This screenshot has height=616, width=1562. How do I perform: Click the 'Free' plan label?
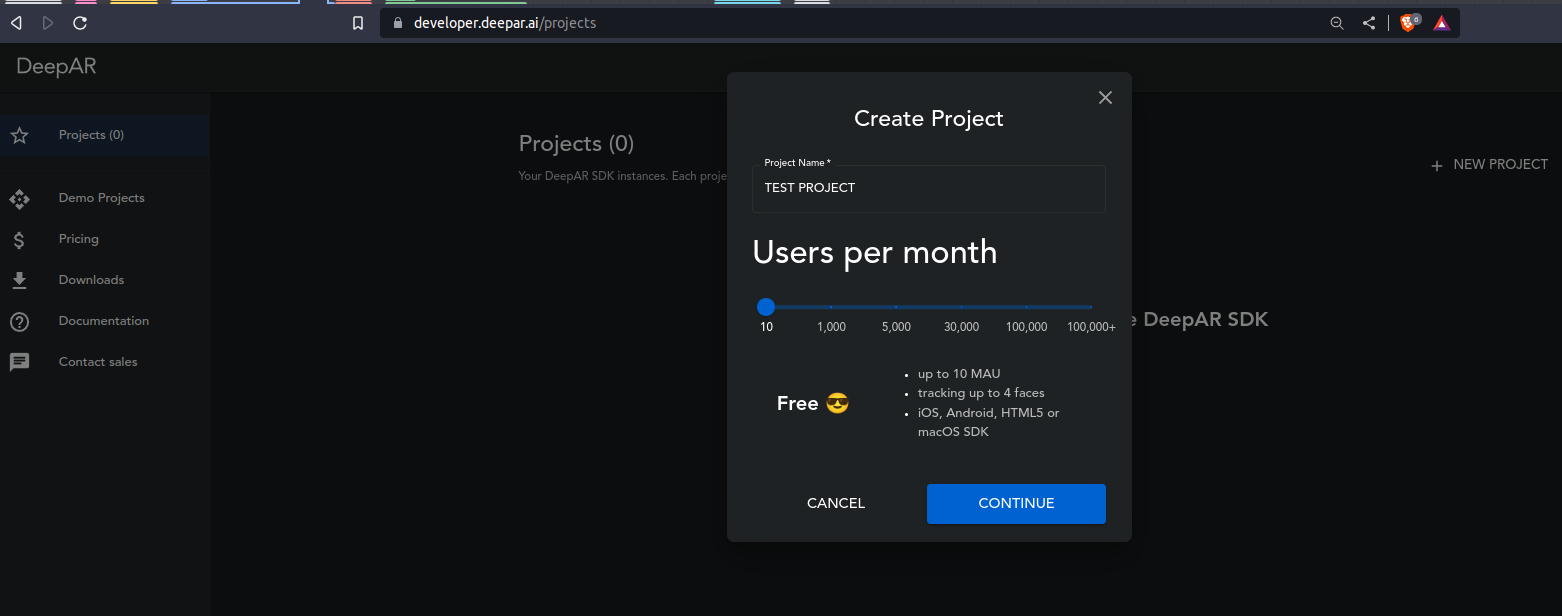tap(798, 404)
